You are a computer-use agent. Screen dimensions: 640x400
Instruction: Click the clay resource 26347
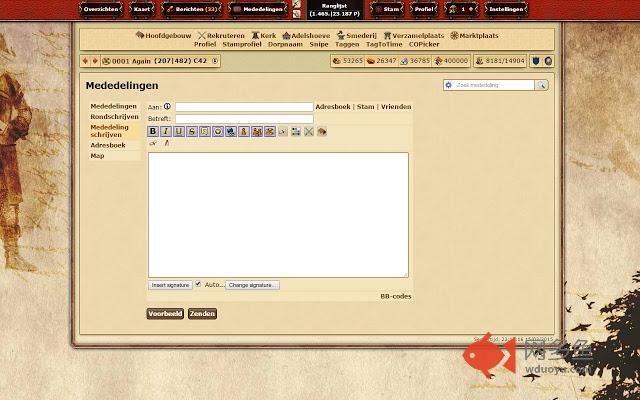click(x=381, y=61)
